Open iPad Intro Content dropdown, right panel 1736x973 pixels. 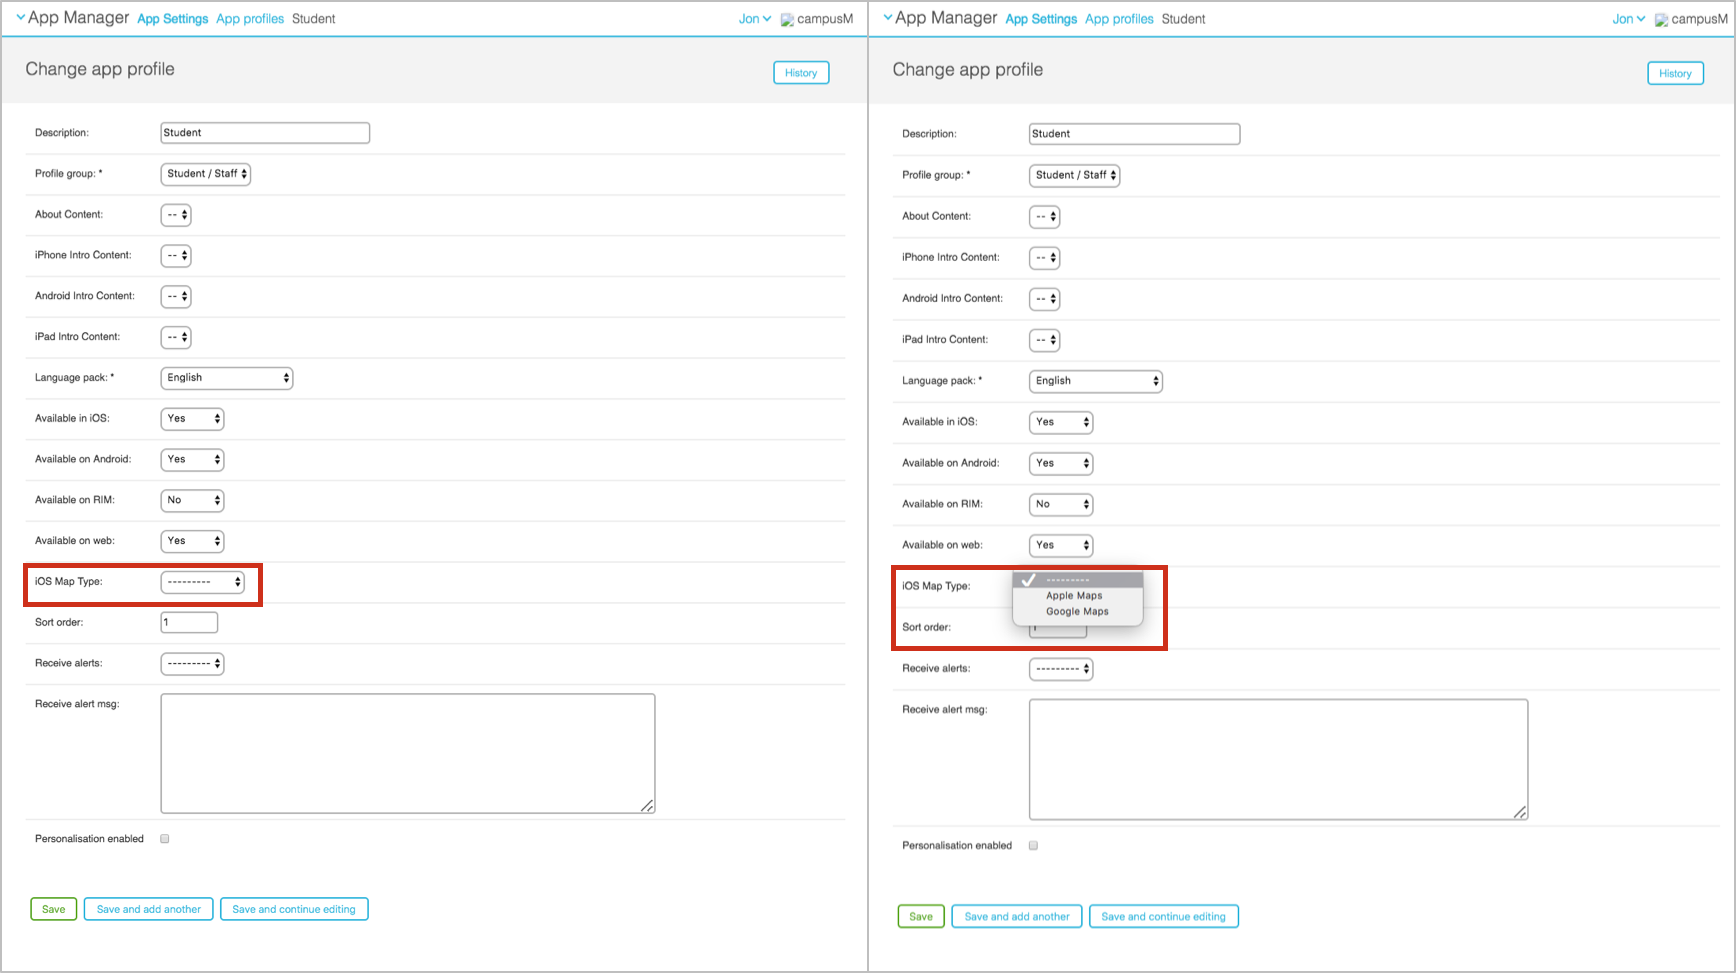pos(1044,340)
